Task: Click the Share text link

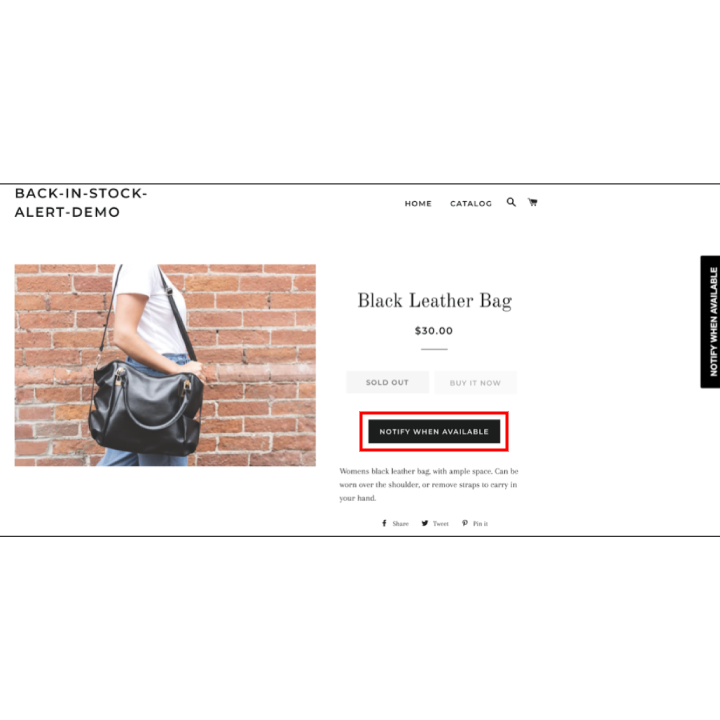Action: tap(400, 523)
